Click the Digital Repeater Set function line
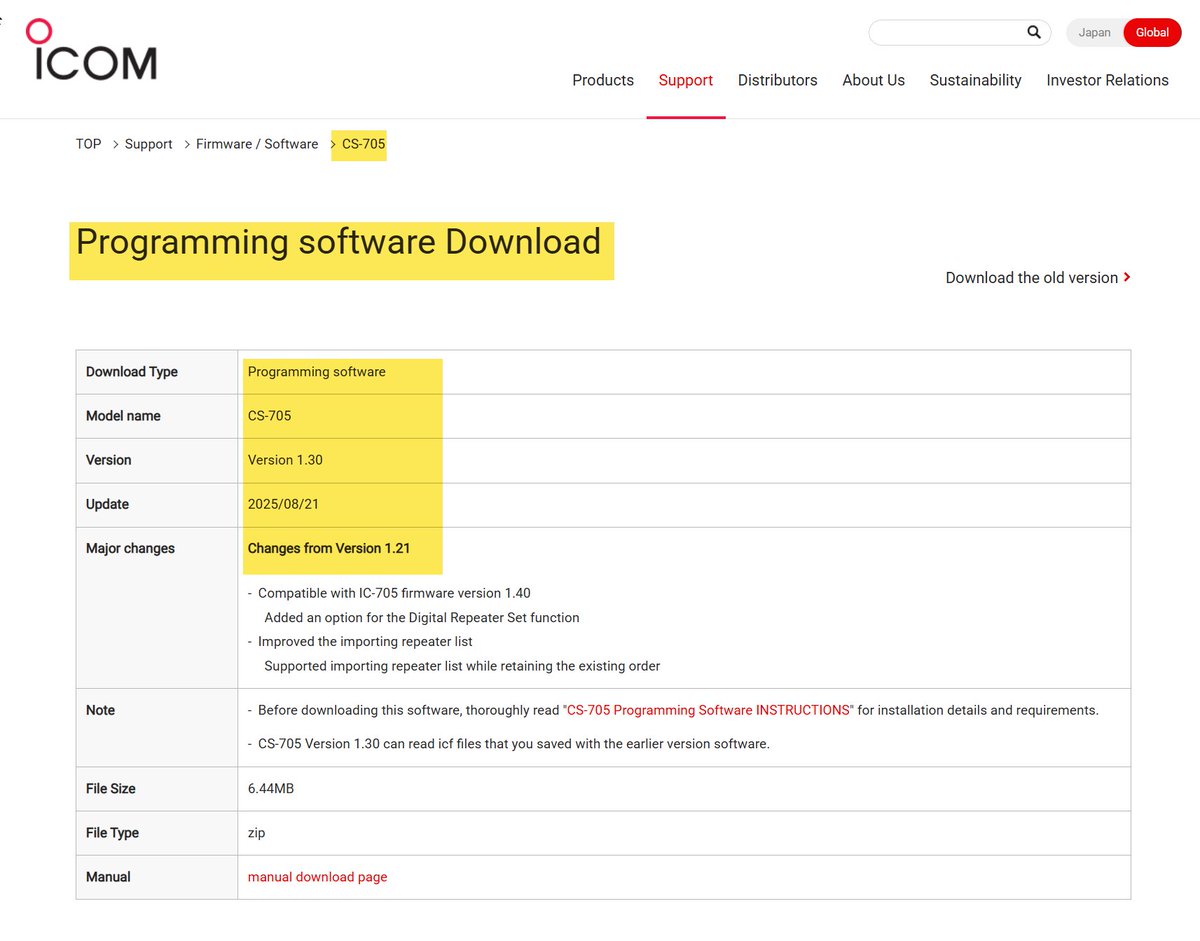This screenshot has height=941, width=1200. tap(422, 618)
